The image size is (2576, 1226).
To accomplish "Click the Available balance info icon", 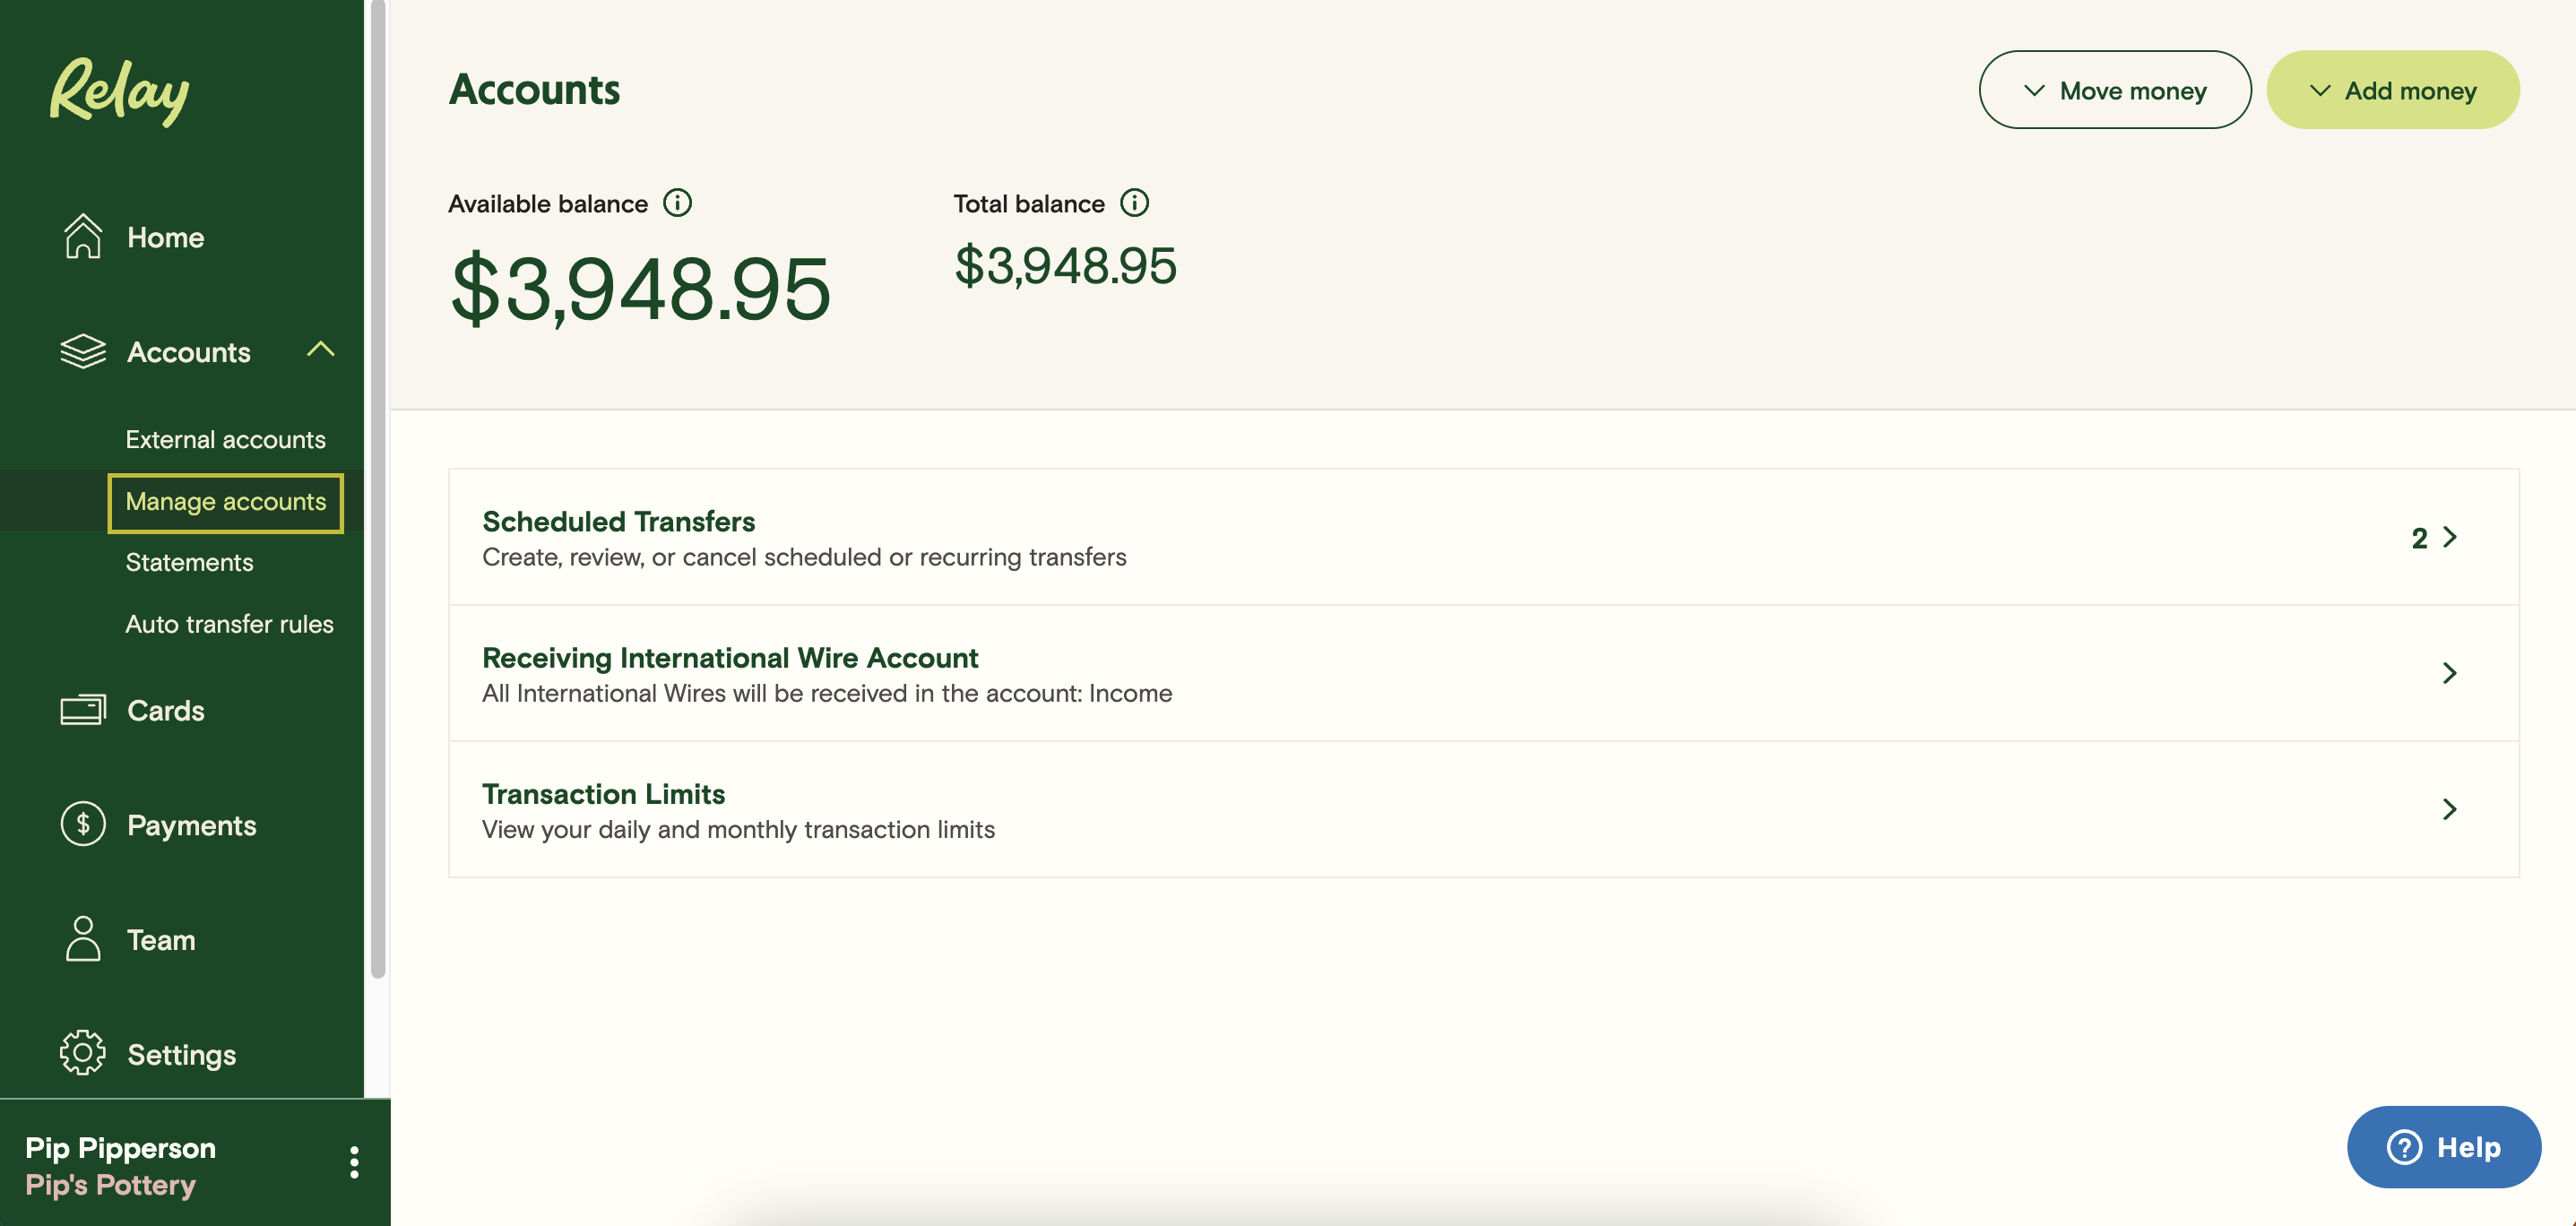I will point(678,203).
